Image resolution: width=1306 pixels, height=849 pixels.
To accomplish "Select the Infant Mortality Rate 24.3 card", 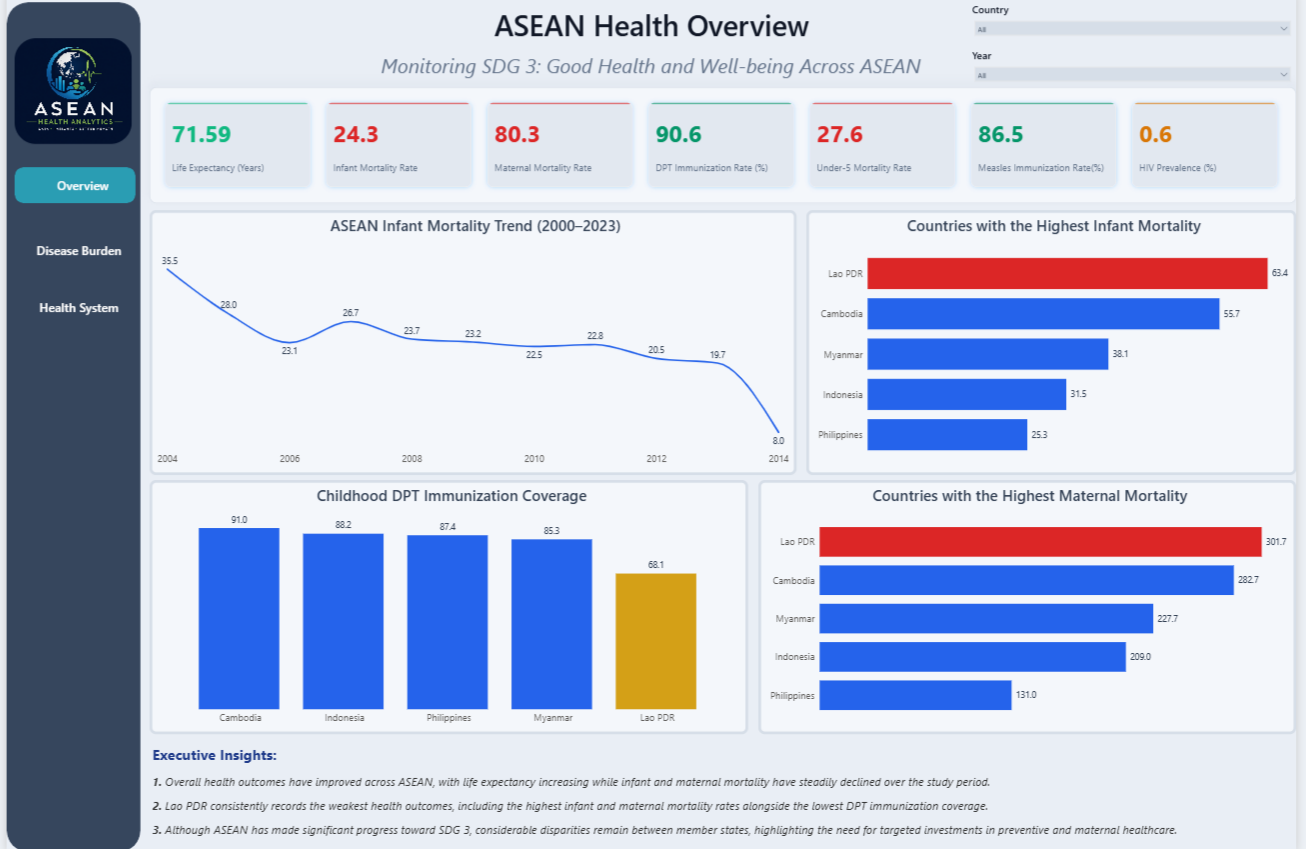I will [x=399, y=145].
